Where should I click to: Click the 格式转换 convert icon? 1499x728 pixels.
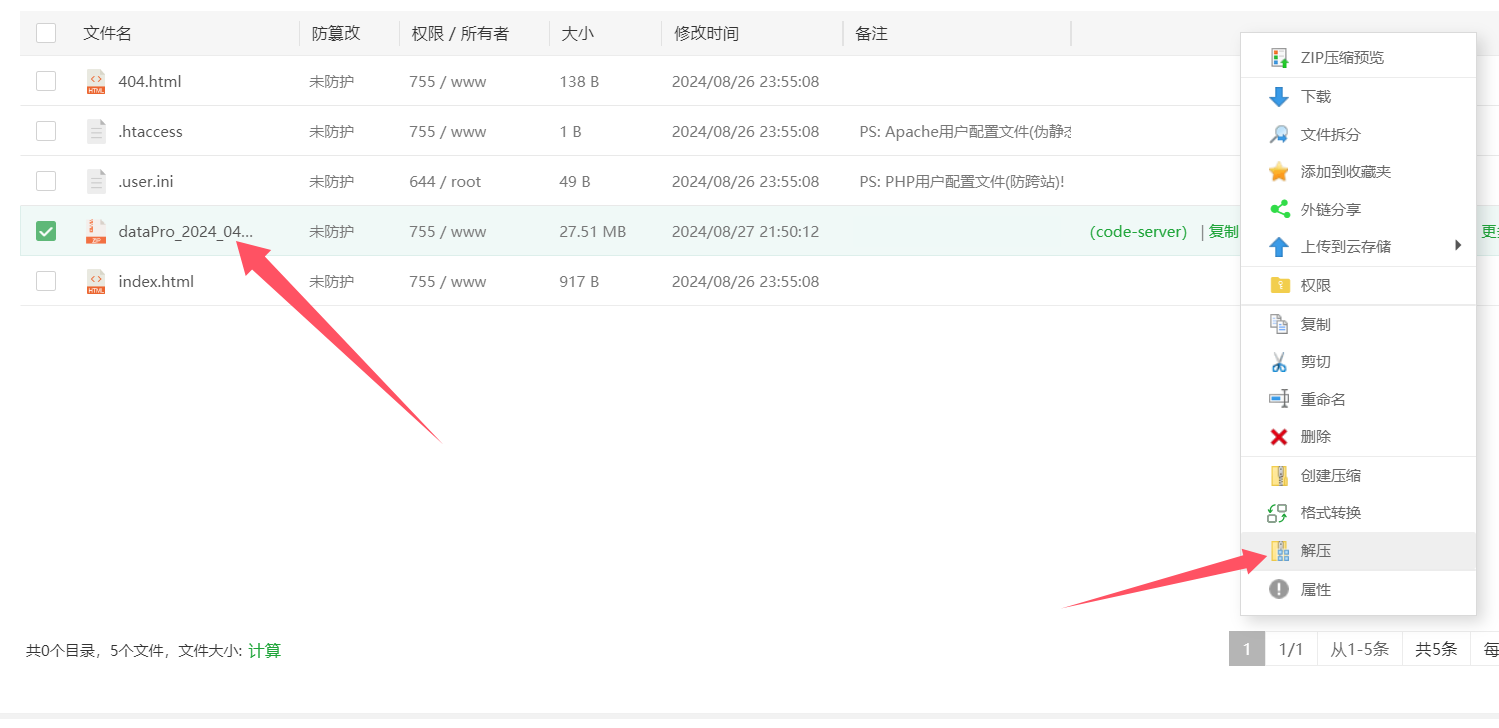click(x=1279, y=513)
